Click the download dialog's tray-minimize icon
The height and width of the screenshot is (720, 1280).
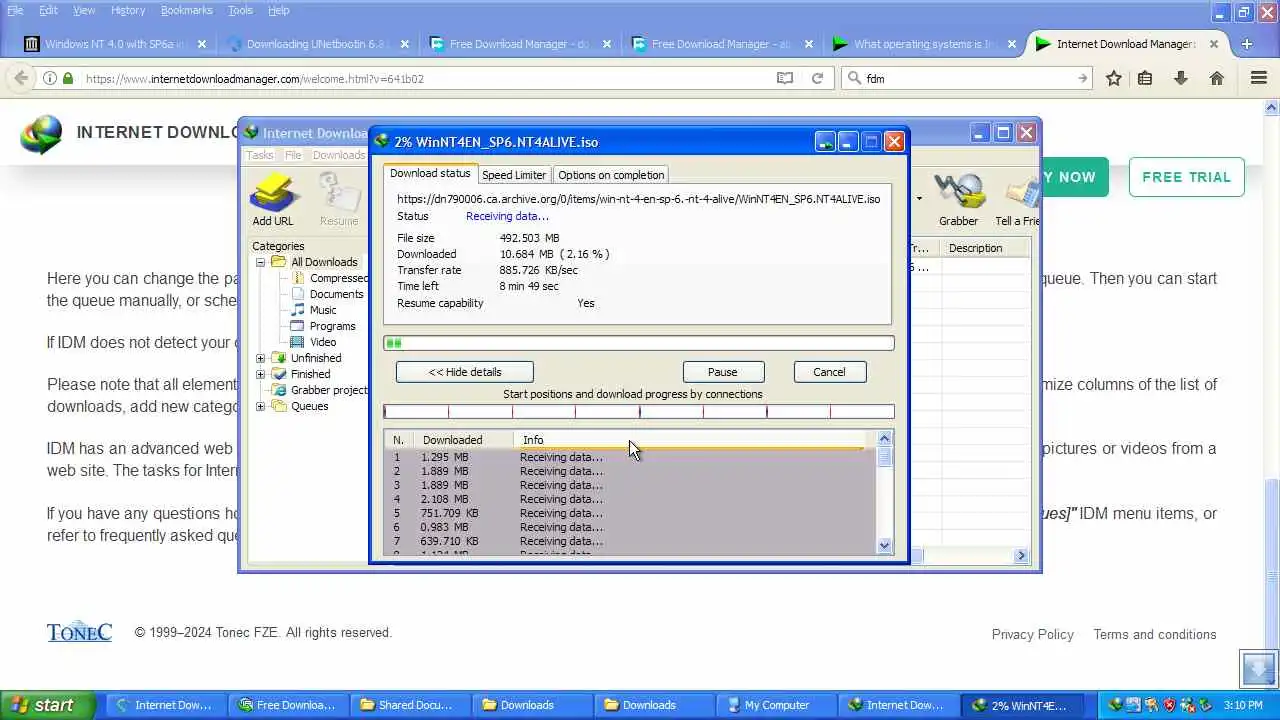coord(825,142)
